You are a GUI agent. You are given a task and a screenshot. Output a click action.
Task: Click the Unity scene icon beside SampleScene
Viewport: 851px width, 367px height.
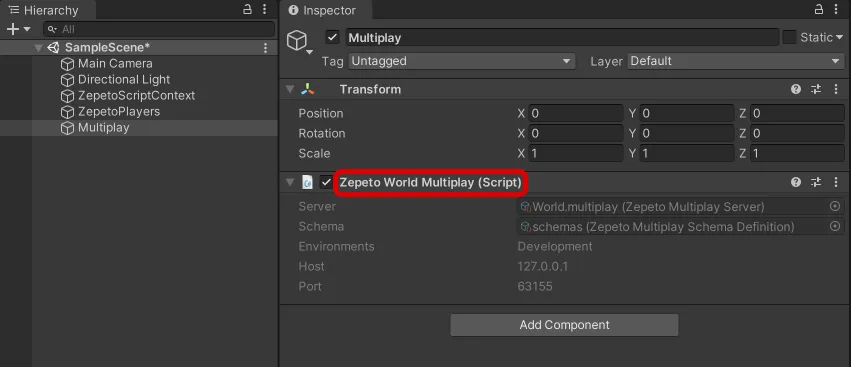click(53, 48)
